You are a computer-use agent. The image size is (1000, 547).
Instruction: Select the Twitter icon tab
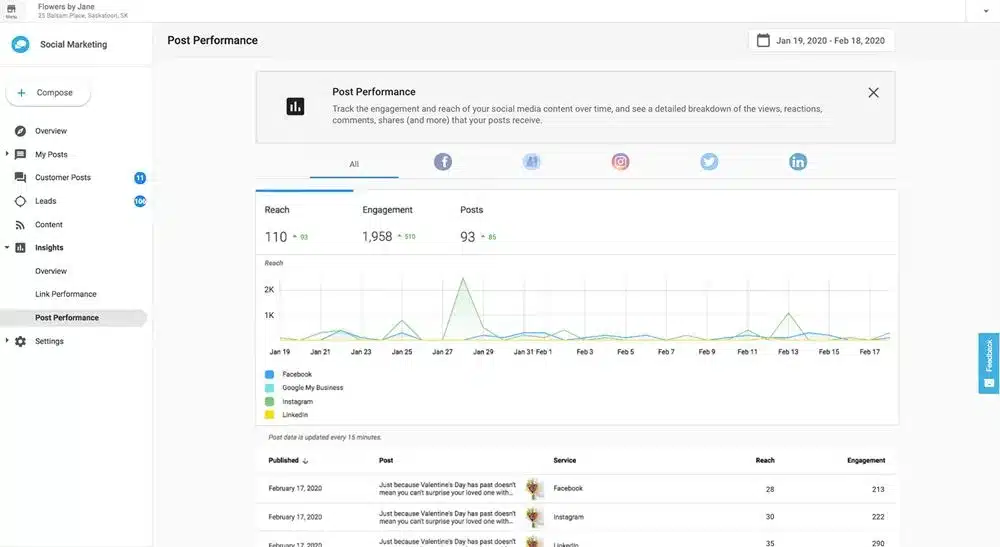coord(709,162)
